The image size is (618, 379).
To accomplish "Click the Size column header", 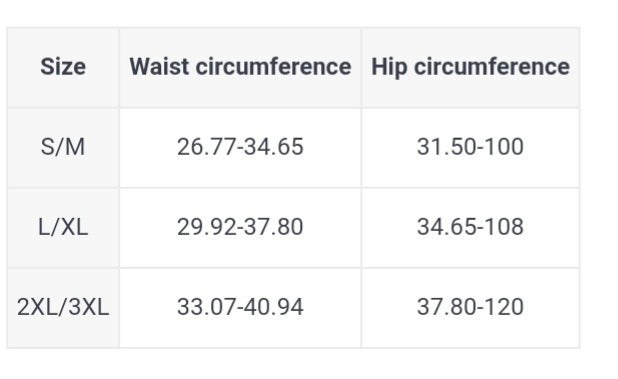I will click(63, 67).
